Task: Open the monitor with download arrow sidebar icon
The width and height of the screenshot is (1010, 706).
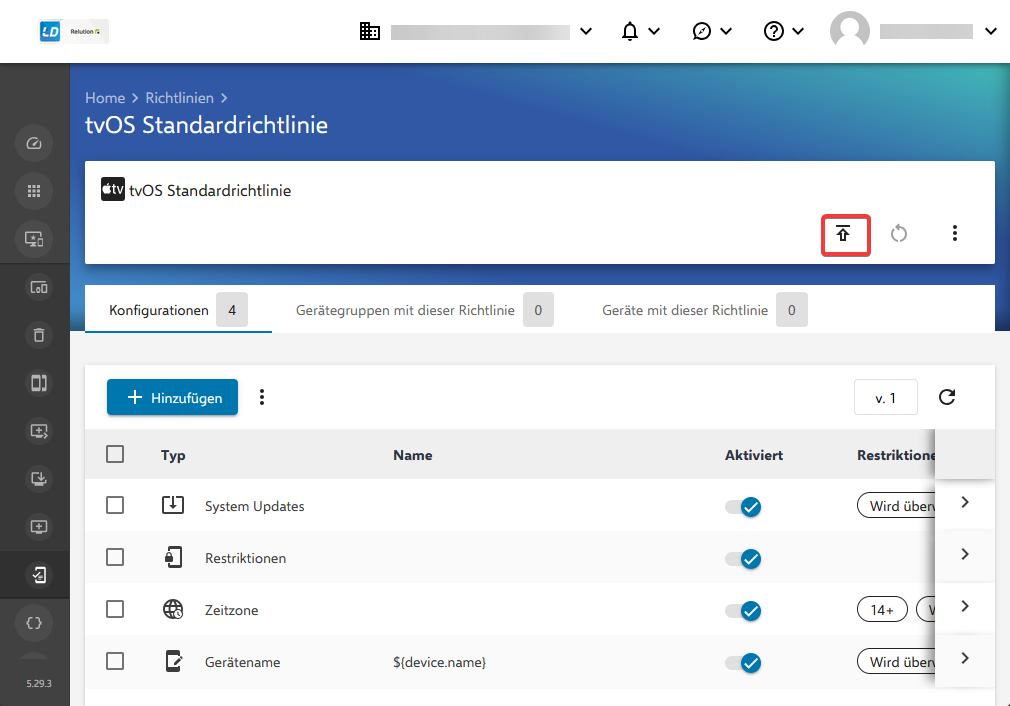Action: 39,479
